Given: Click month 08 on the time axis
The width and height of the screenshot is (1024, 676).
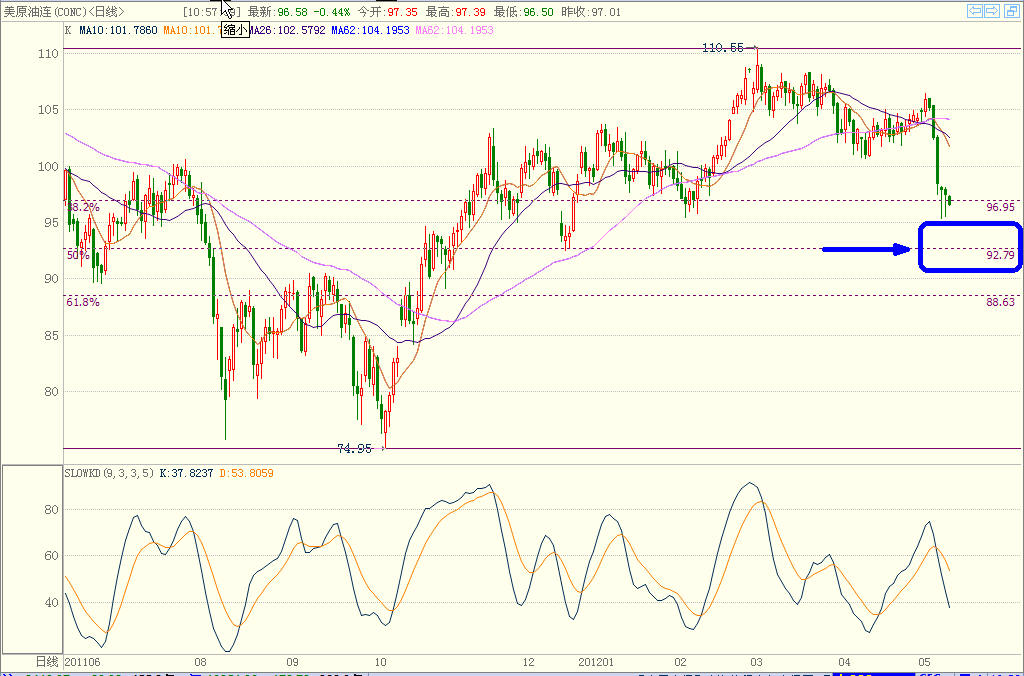Looking at the screenshot, I should [x=200, y=662].
